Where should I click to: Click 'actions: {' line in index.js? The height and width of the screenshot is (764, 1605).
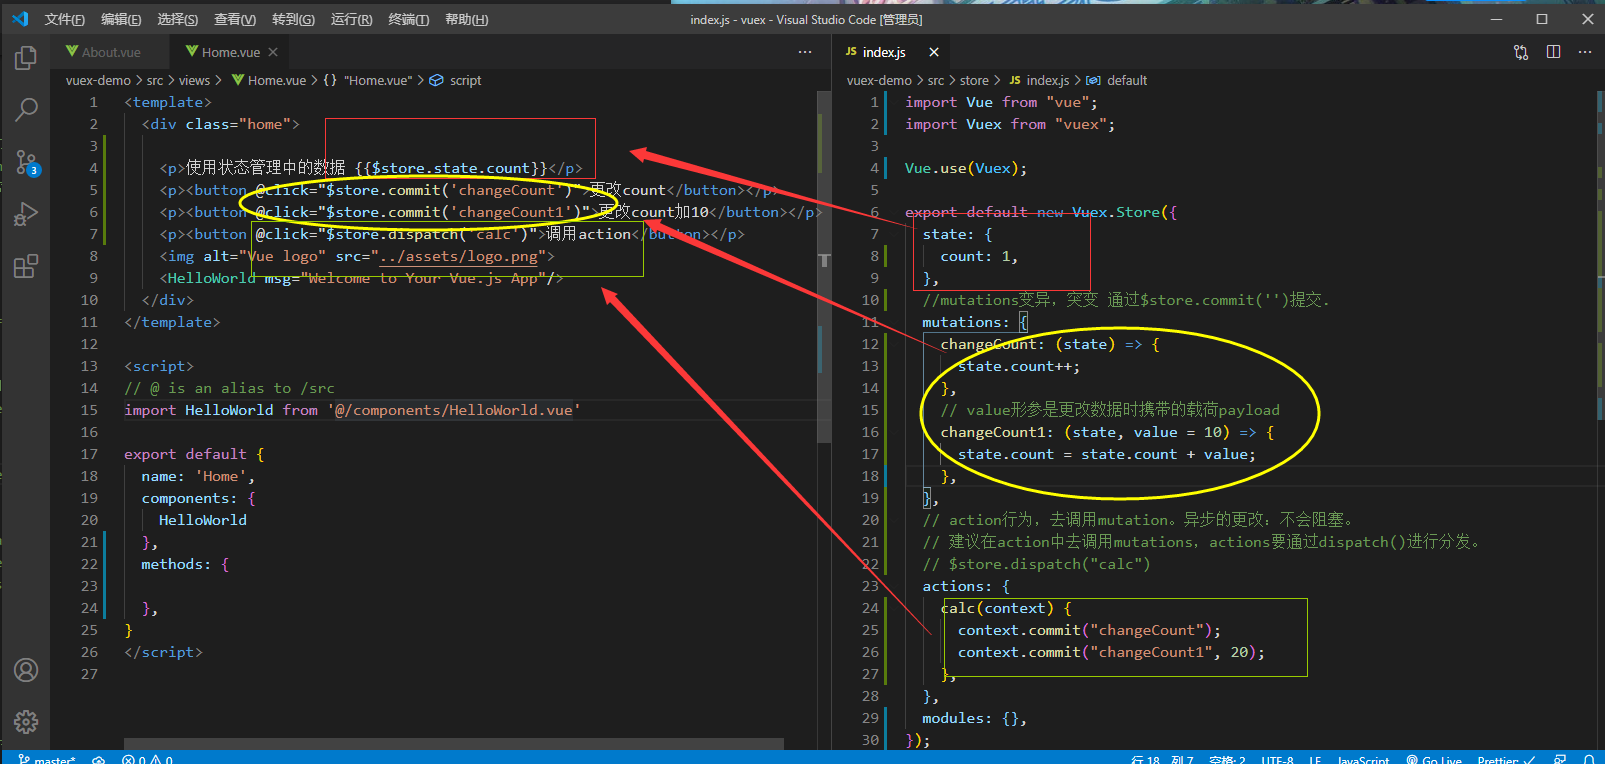[966, 586]
